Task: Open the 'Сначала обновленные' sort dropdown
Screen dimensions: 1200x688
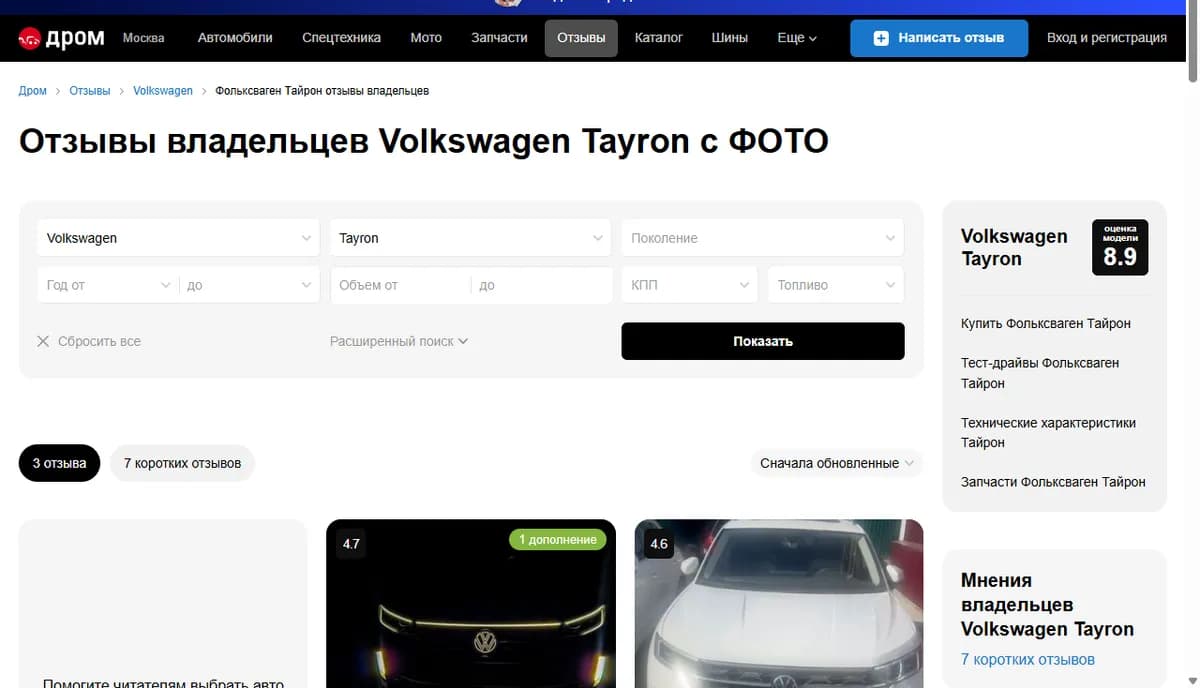Action: pos(837,463)
